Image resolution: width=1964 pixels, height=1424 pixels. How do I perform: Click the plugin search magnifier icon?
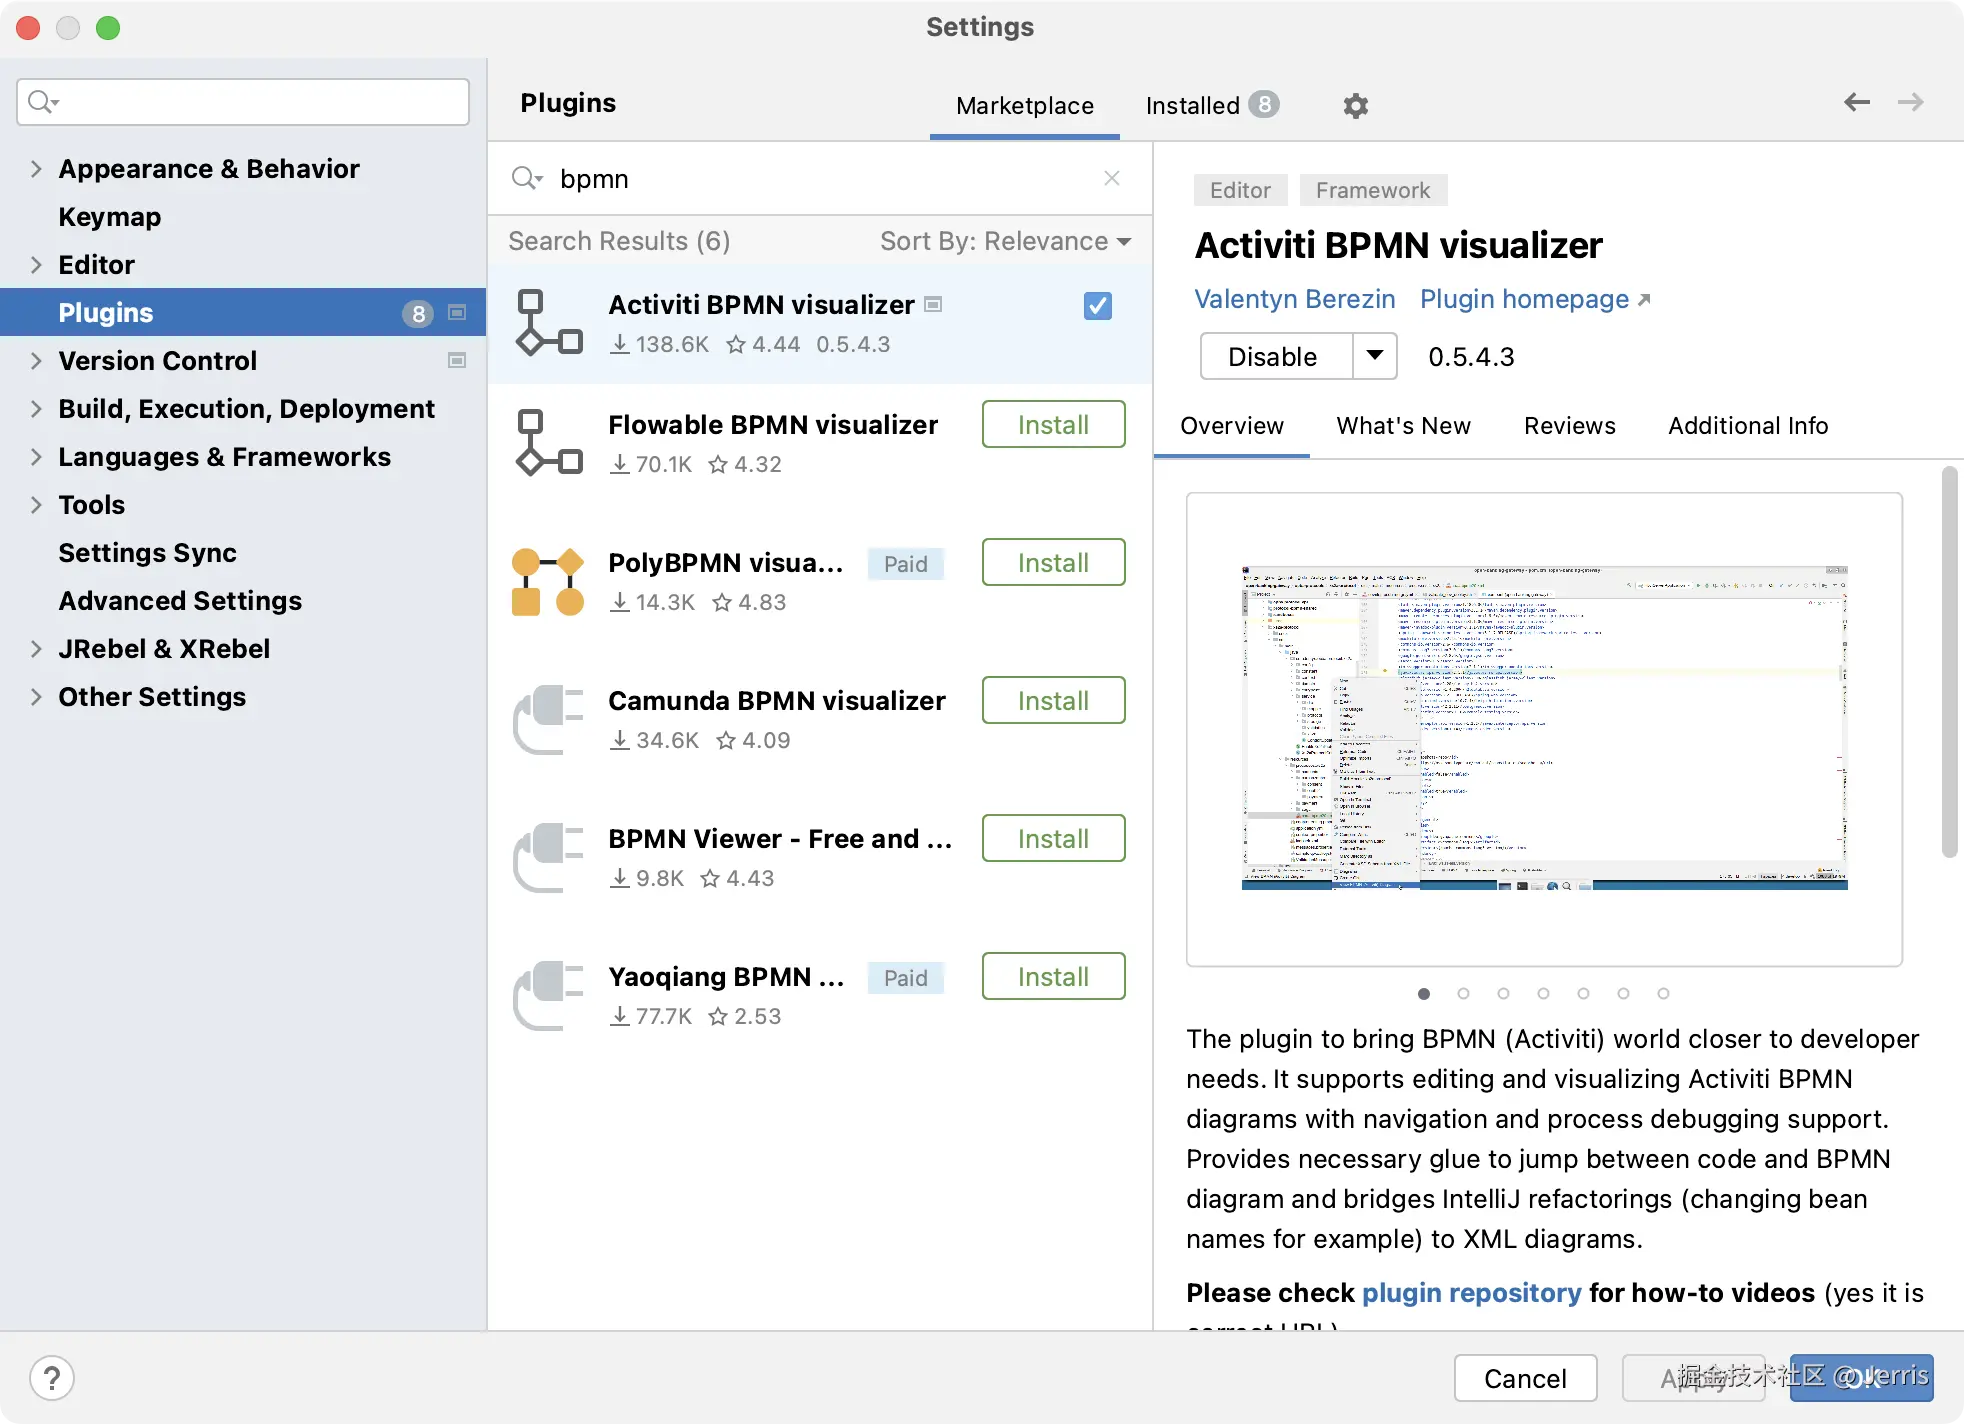tap(526, 178)
